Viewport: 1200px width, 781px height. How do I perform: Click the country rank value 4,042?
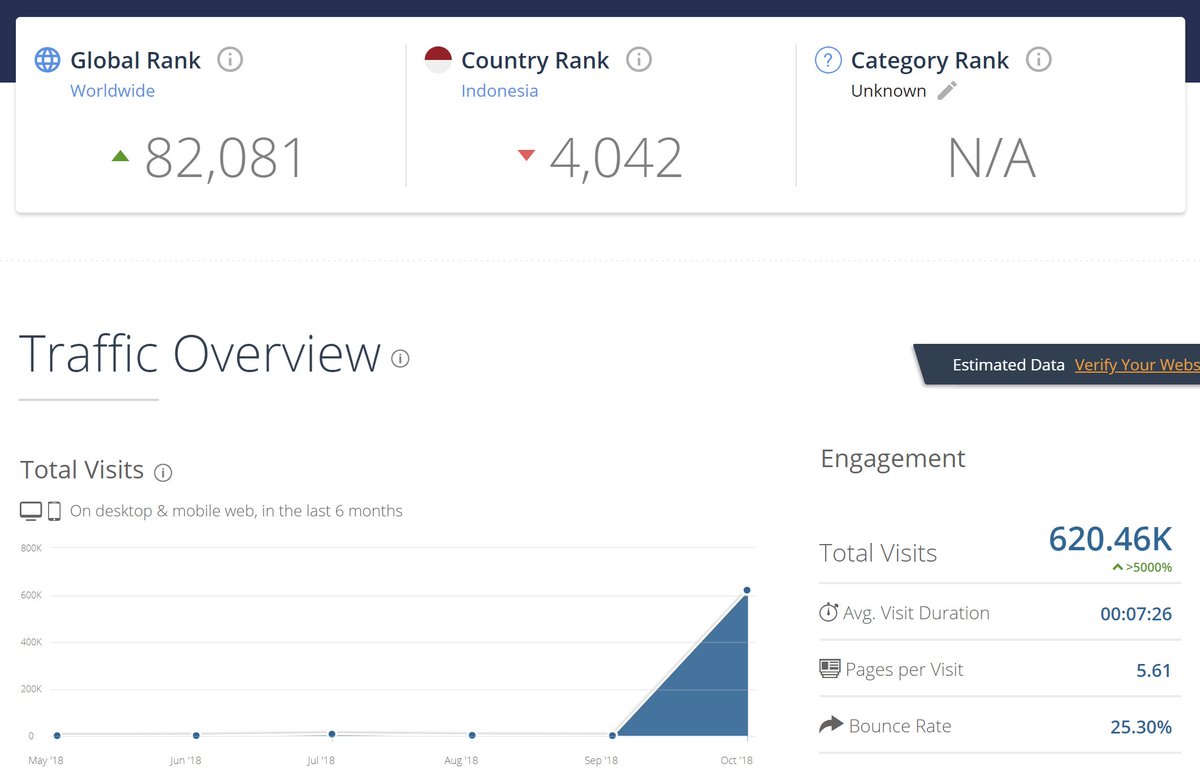coord(616,158)
